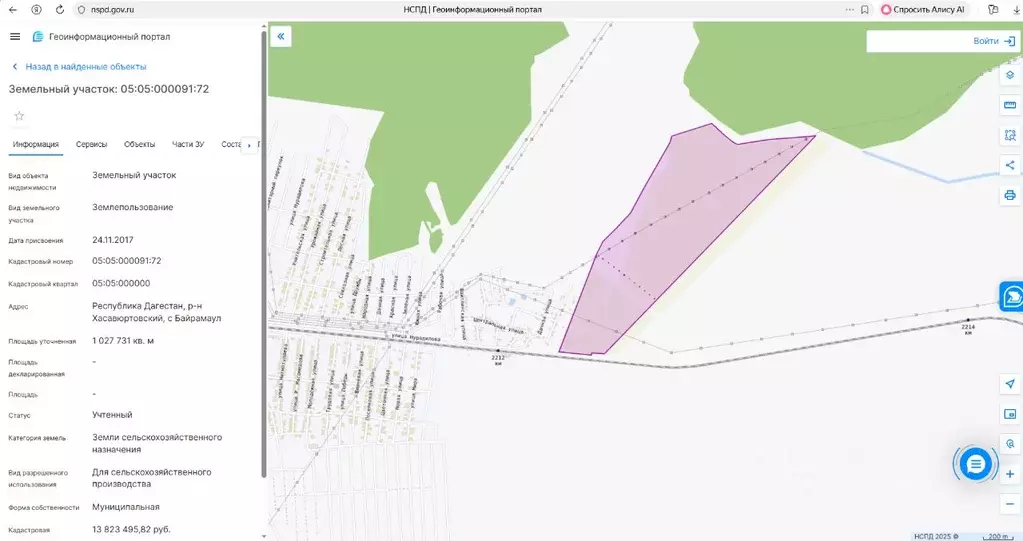Click the info panel vertical scrollbar
The image size is (1023, 541).
(263, 250)
